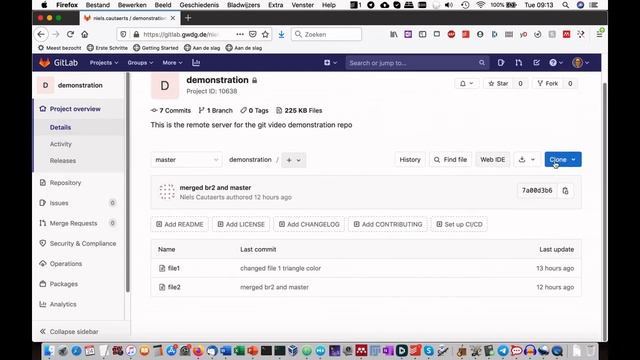The height and width of the screenshot is (360, 640).
Task: Copy commit SHA 7a00d3b6 clipboard icon
Action: (565, 191)
